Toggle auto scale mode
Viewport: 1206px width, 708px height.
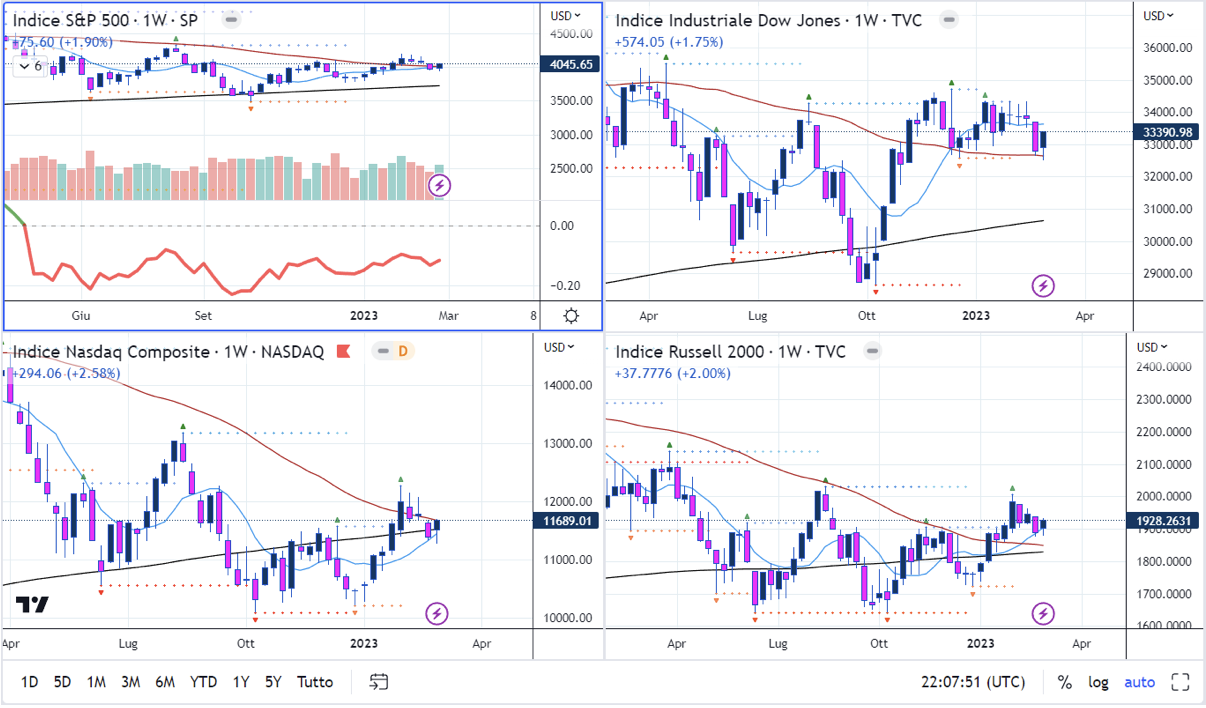point(1140,682)
